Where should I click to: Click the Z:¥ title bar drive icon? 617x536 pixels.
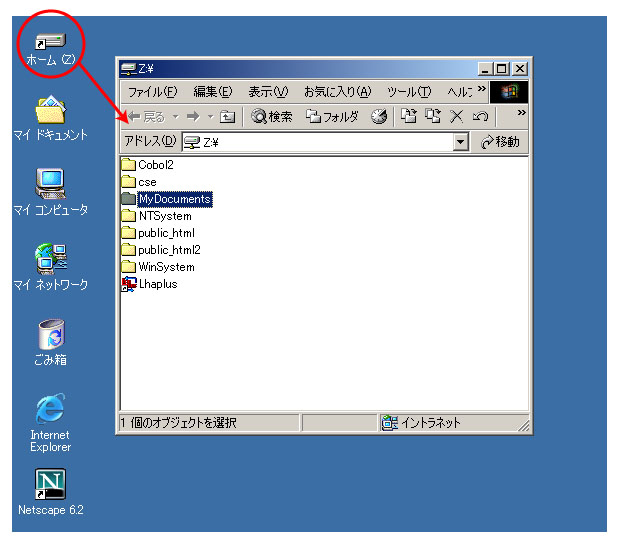129,69
